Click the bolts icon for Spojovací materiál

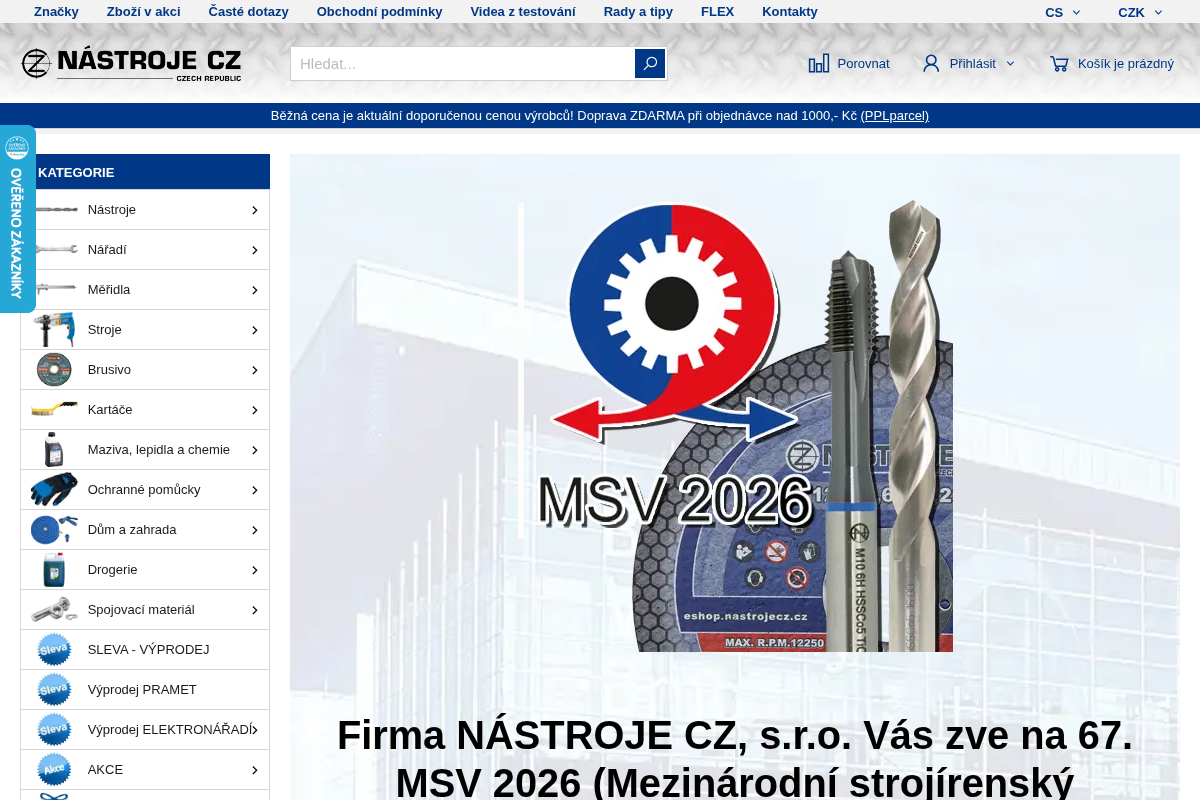pos(54,609)
